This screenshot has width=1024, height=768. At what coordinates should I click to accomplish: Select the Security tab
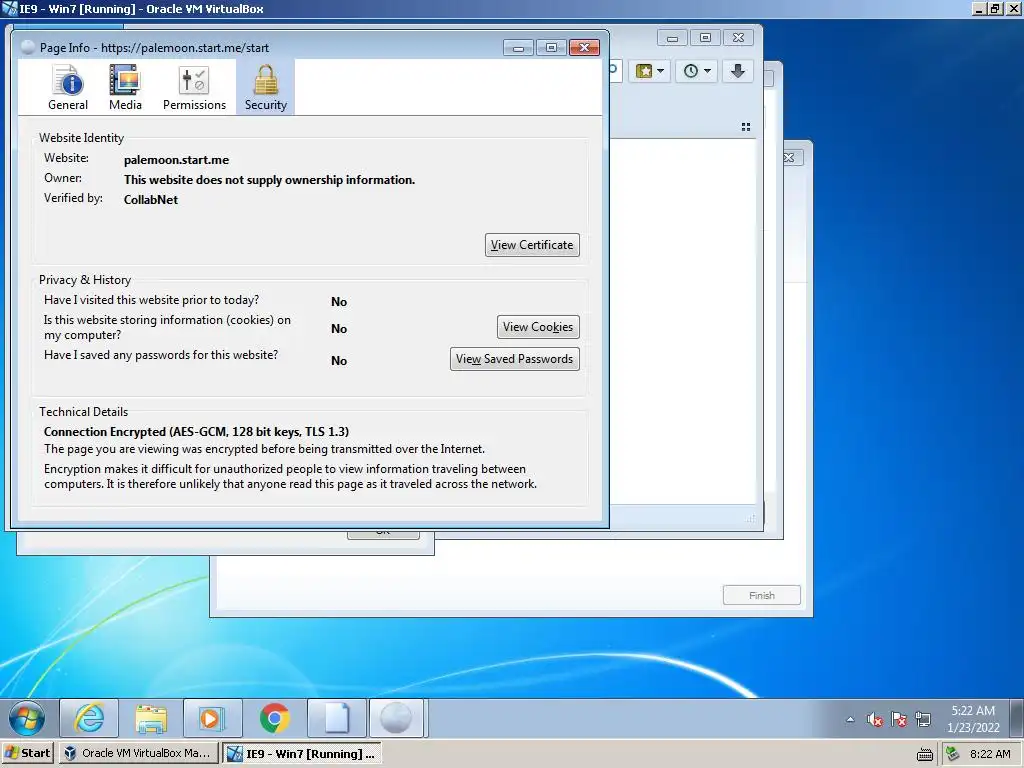[x=266, y=88]
